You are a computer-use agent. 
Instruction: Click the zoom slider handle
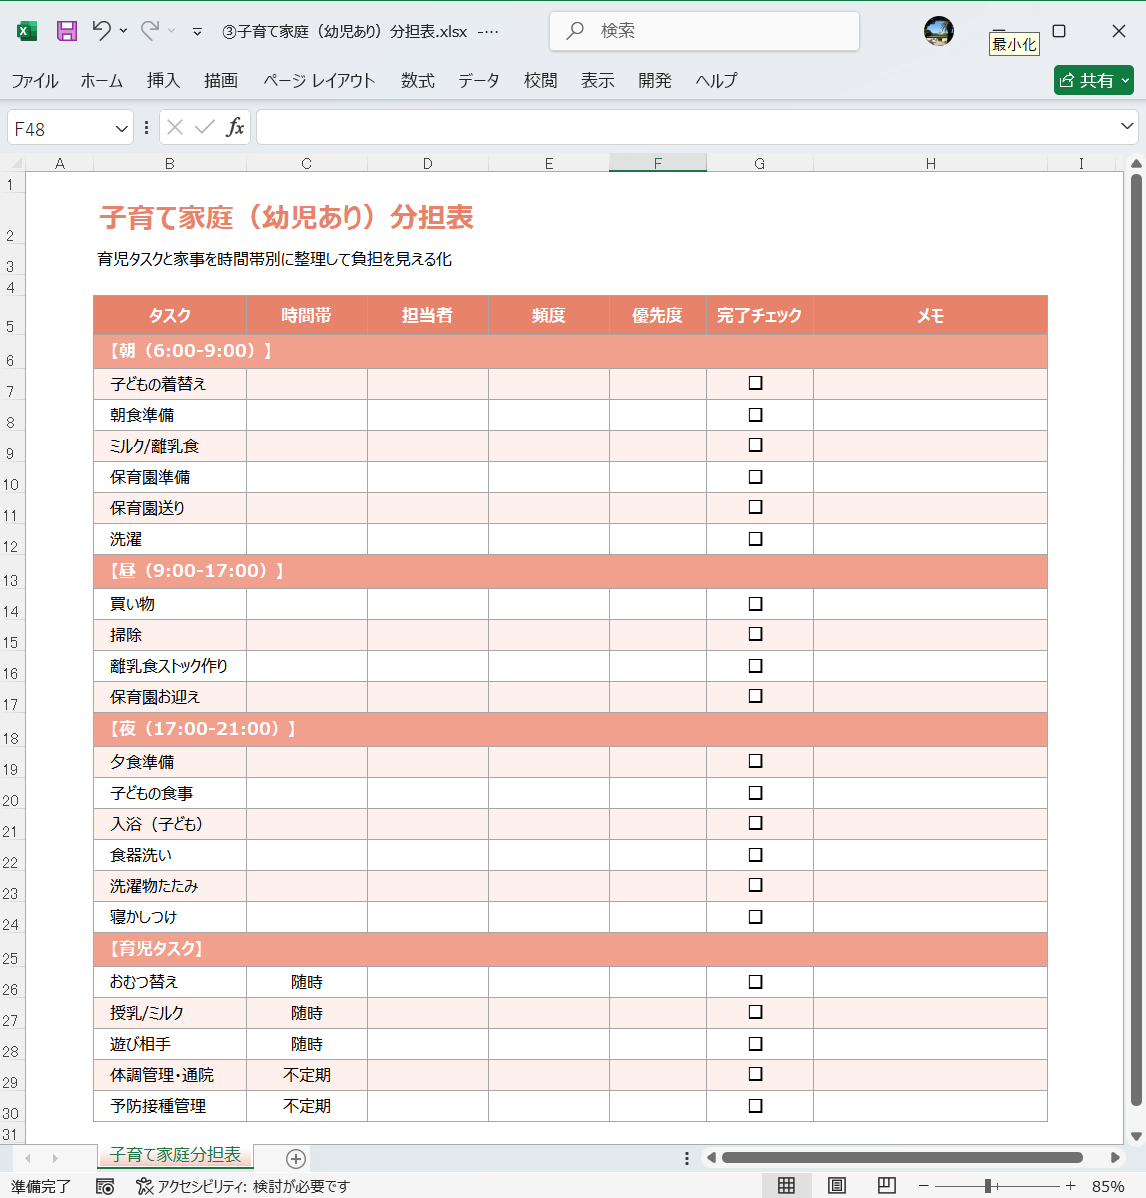[988, 1186]
